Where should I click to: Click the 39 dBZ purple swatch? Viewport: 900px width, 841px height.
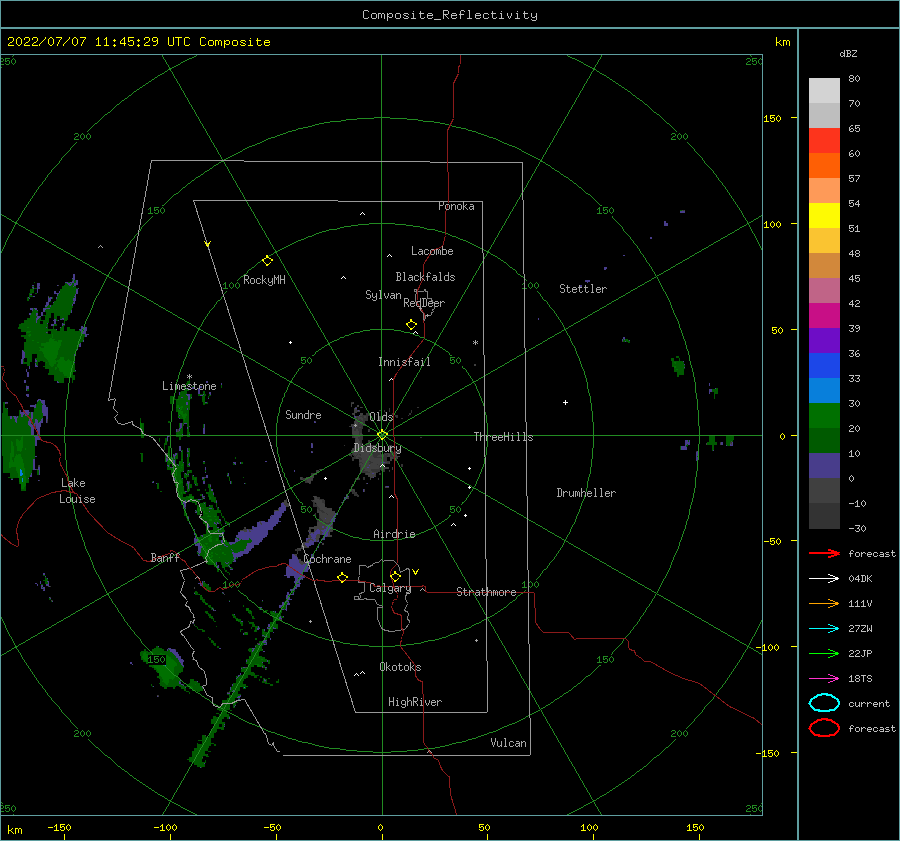tap(824, 340)
